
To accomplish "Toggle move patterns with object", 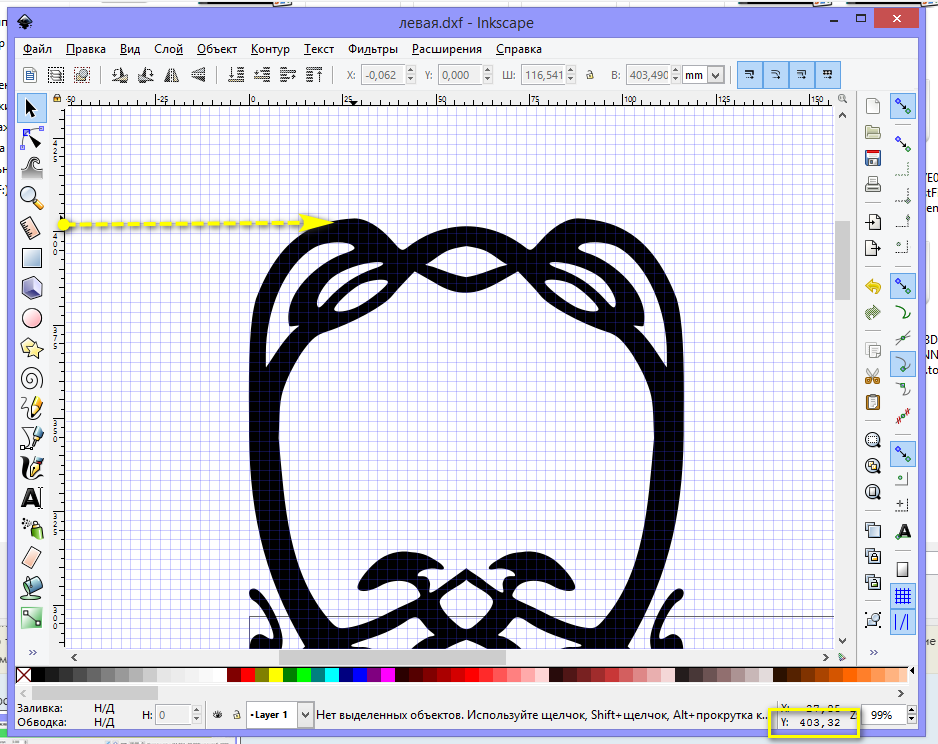I will (828, 75).
